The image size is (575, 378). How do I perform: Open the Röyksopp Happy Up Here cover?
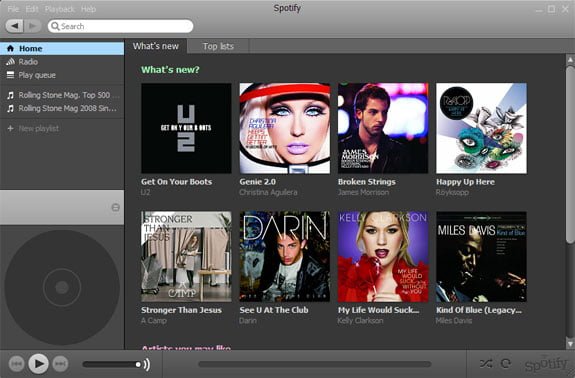coord(481,128)
